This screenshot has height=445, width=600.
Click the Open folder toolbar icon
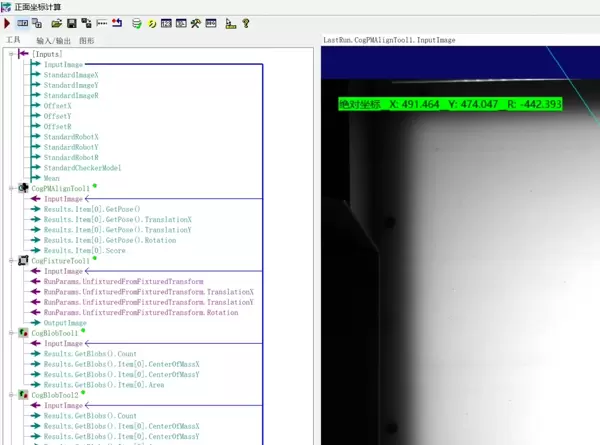pos(56,23)
